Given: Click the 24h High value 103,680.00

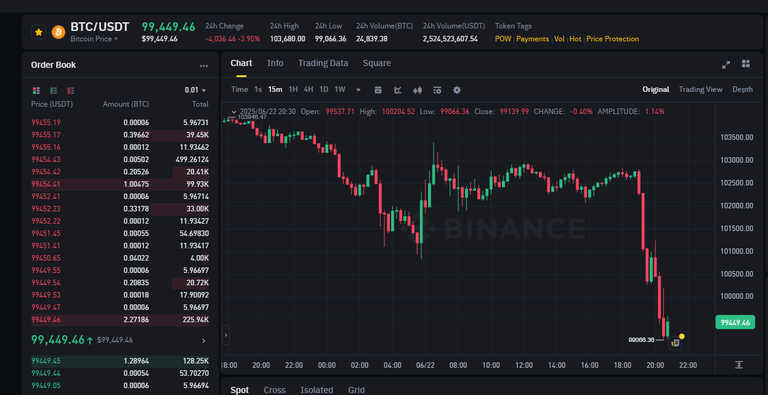Looking at the screenshot, I should (x=288, y=39).
